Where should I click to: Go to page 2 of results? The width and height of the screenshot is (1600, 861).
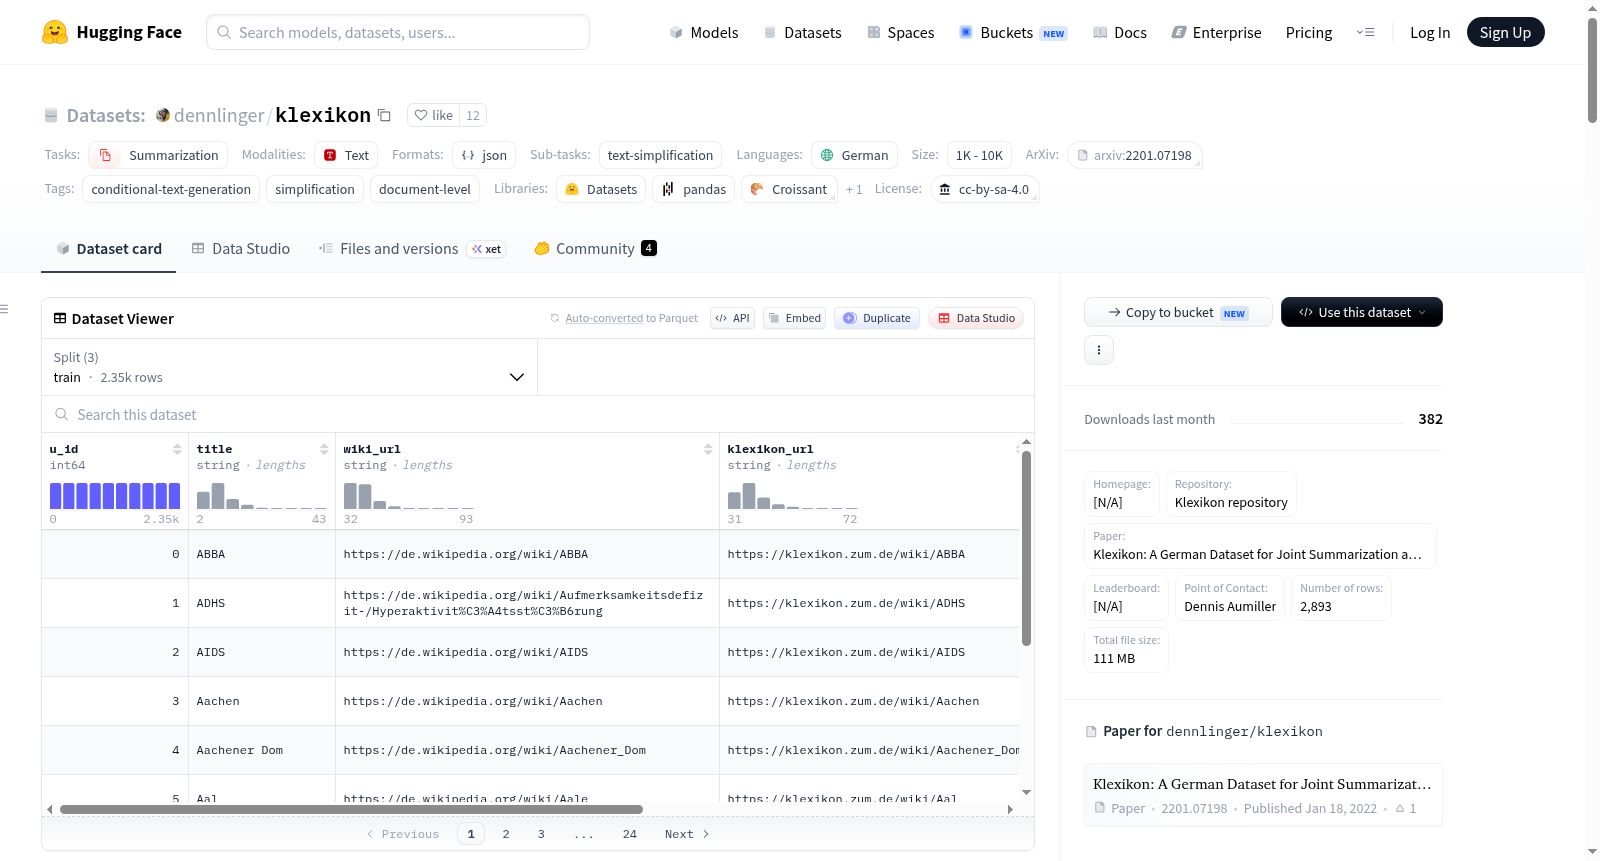(506, 834)
